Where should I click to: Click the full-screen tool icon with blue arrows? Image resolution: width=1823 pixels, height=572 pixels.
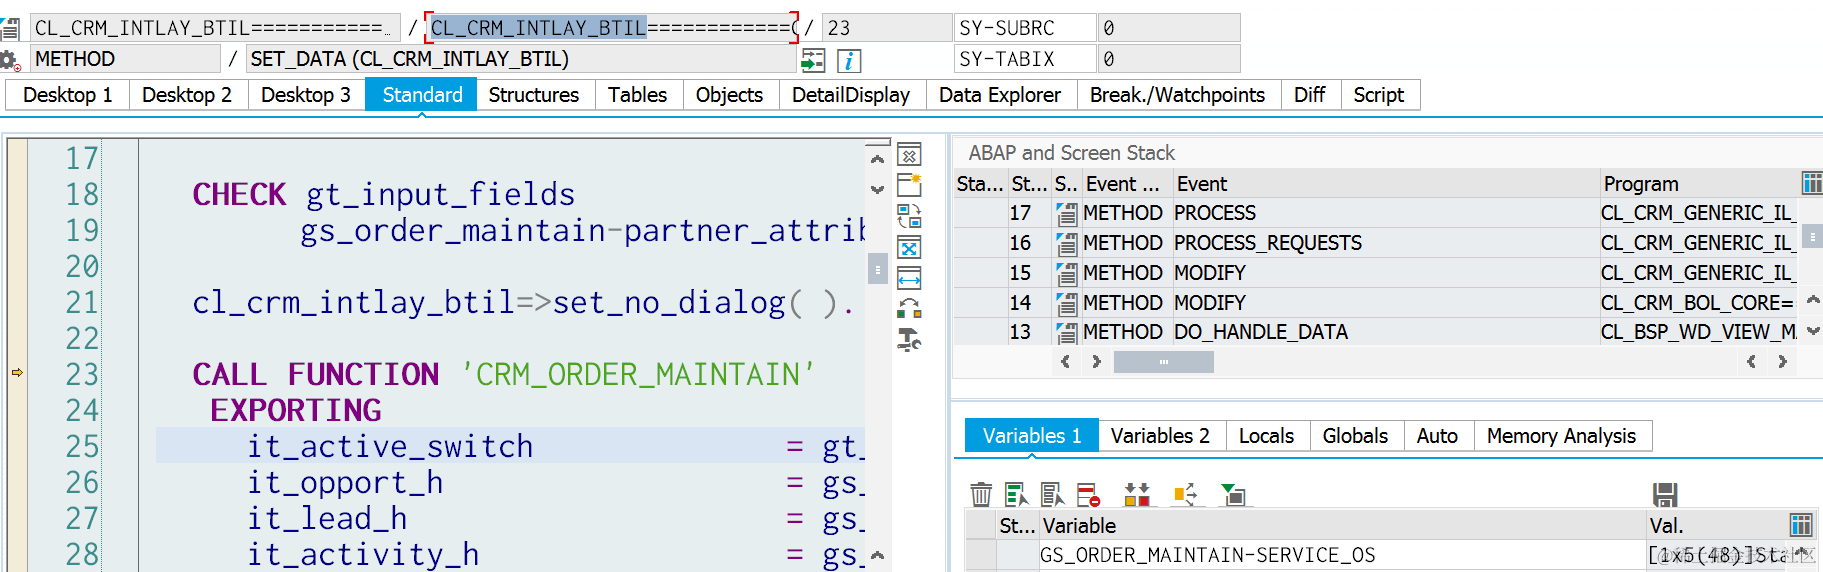click(x=909, y=247)
